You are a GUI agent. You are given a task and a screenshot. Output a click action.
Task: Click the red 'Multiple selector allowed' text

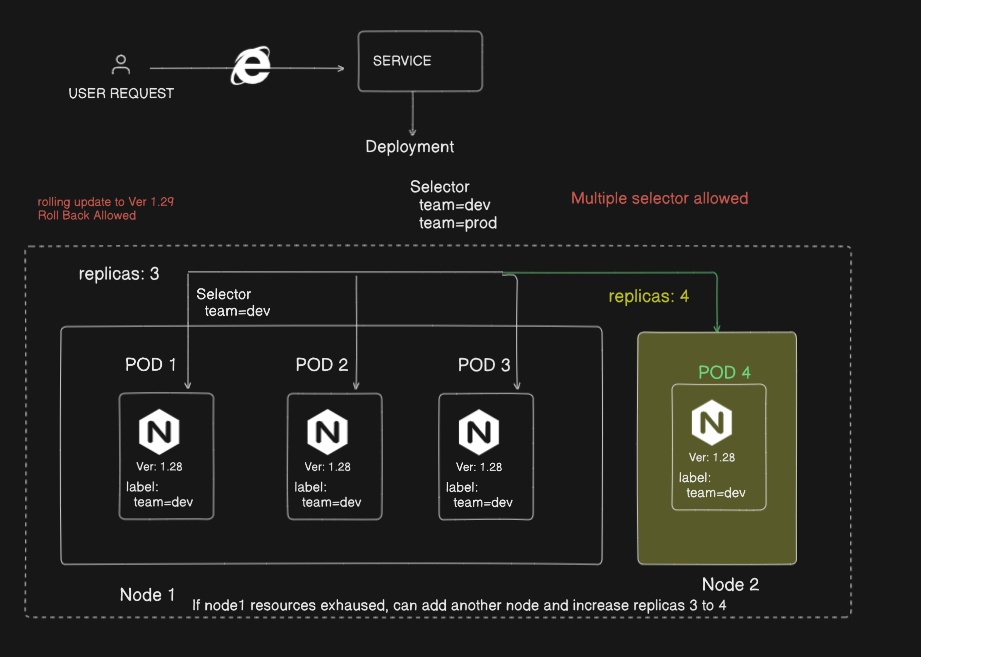click(x=659, y=198)
